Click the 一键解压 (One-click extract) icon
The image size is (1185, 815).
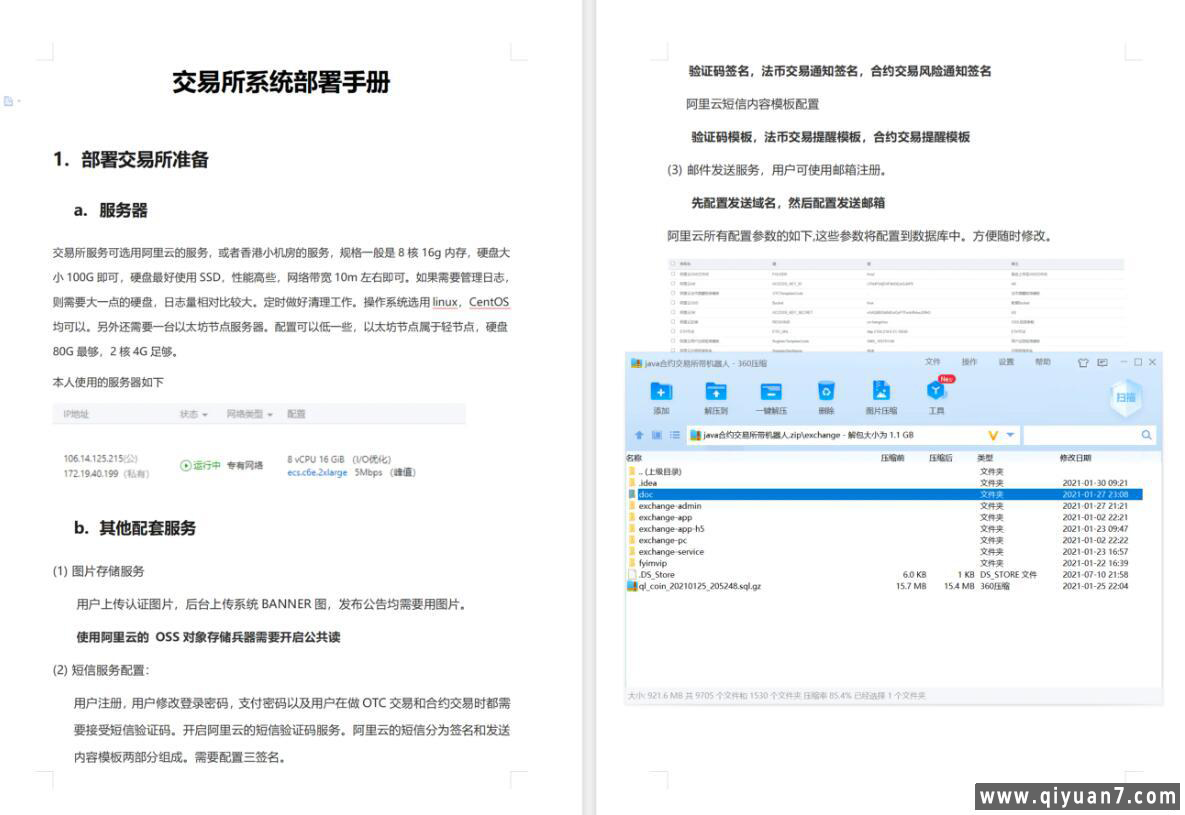[x=771, y=391]
